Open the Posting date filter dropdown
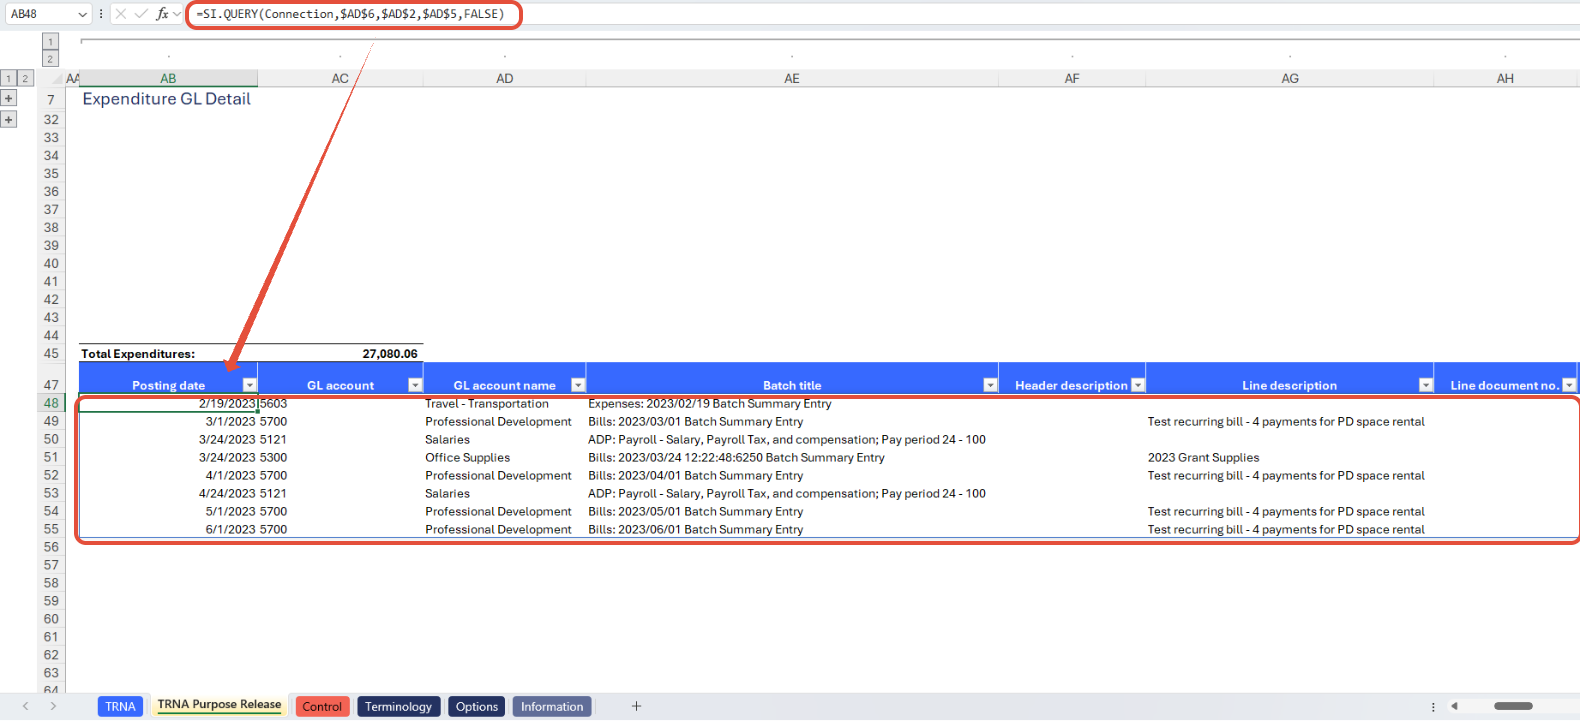 point(250,385)
